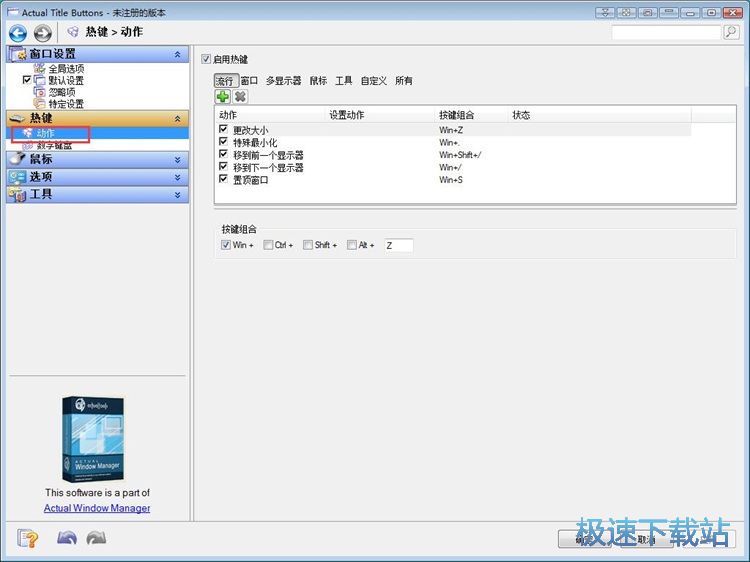
Task: Switch to the 多显示器 tab
Action: (x=283, y=81)
